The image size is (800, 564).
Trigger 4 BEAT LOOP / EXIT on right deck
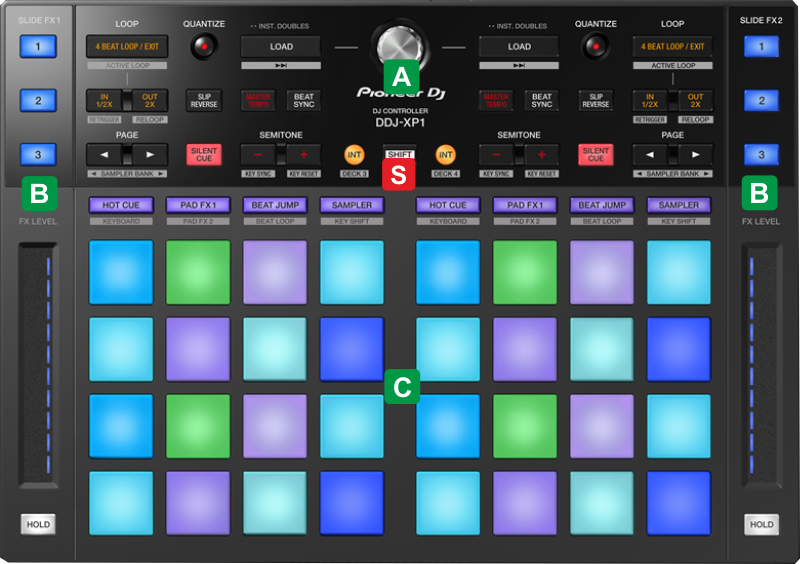click(x=672, y=46)
